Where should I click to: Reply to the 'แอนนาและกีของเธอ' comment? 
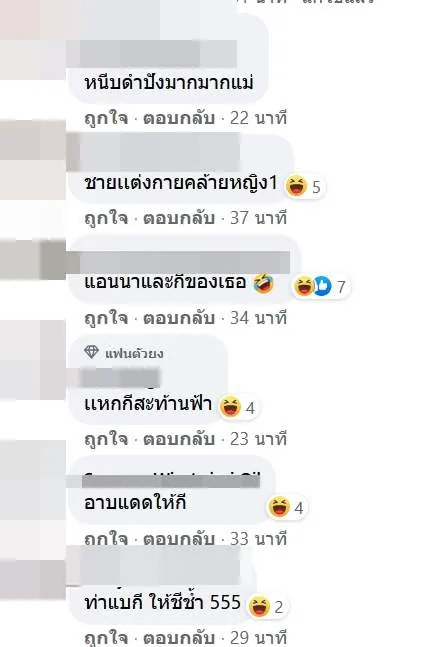point(179,318)
